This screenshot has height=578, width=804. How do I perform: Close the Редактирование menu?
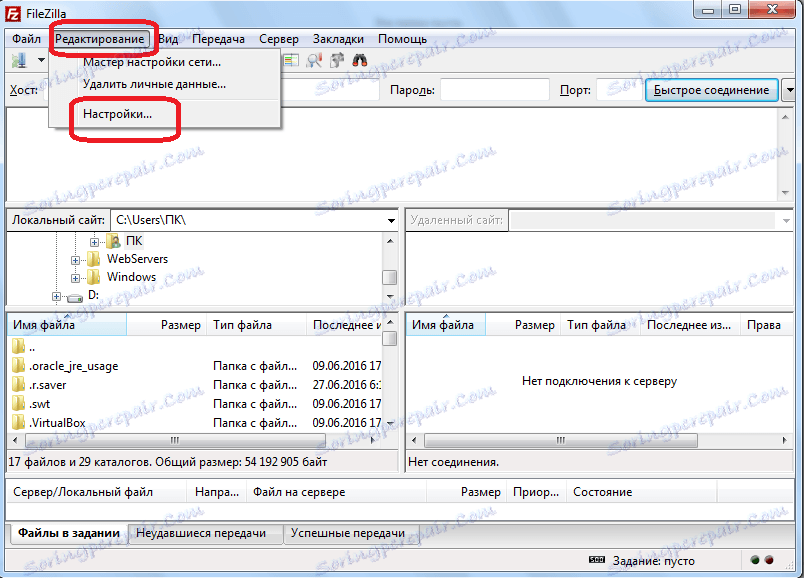tap(100, 39)
